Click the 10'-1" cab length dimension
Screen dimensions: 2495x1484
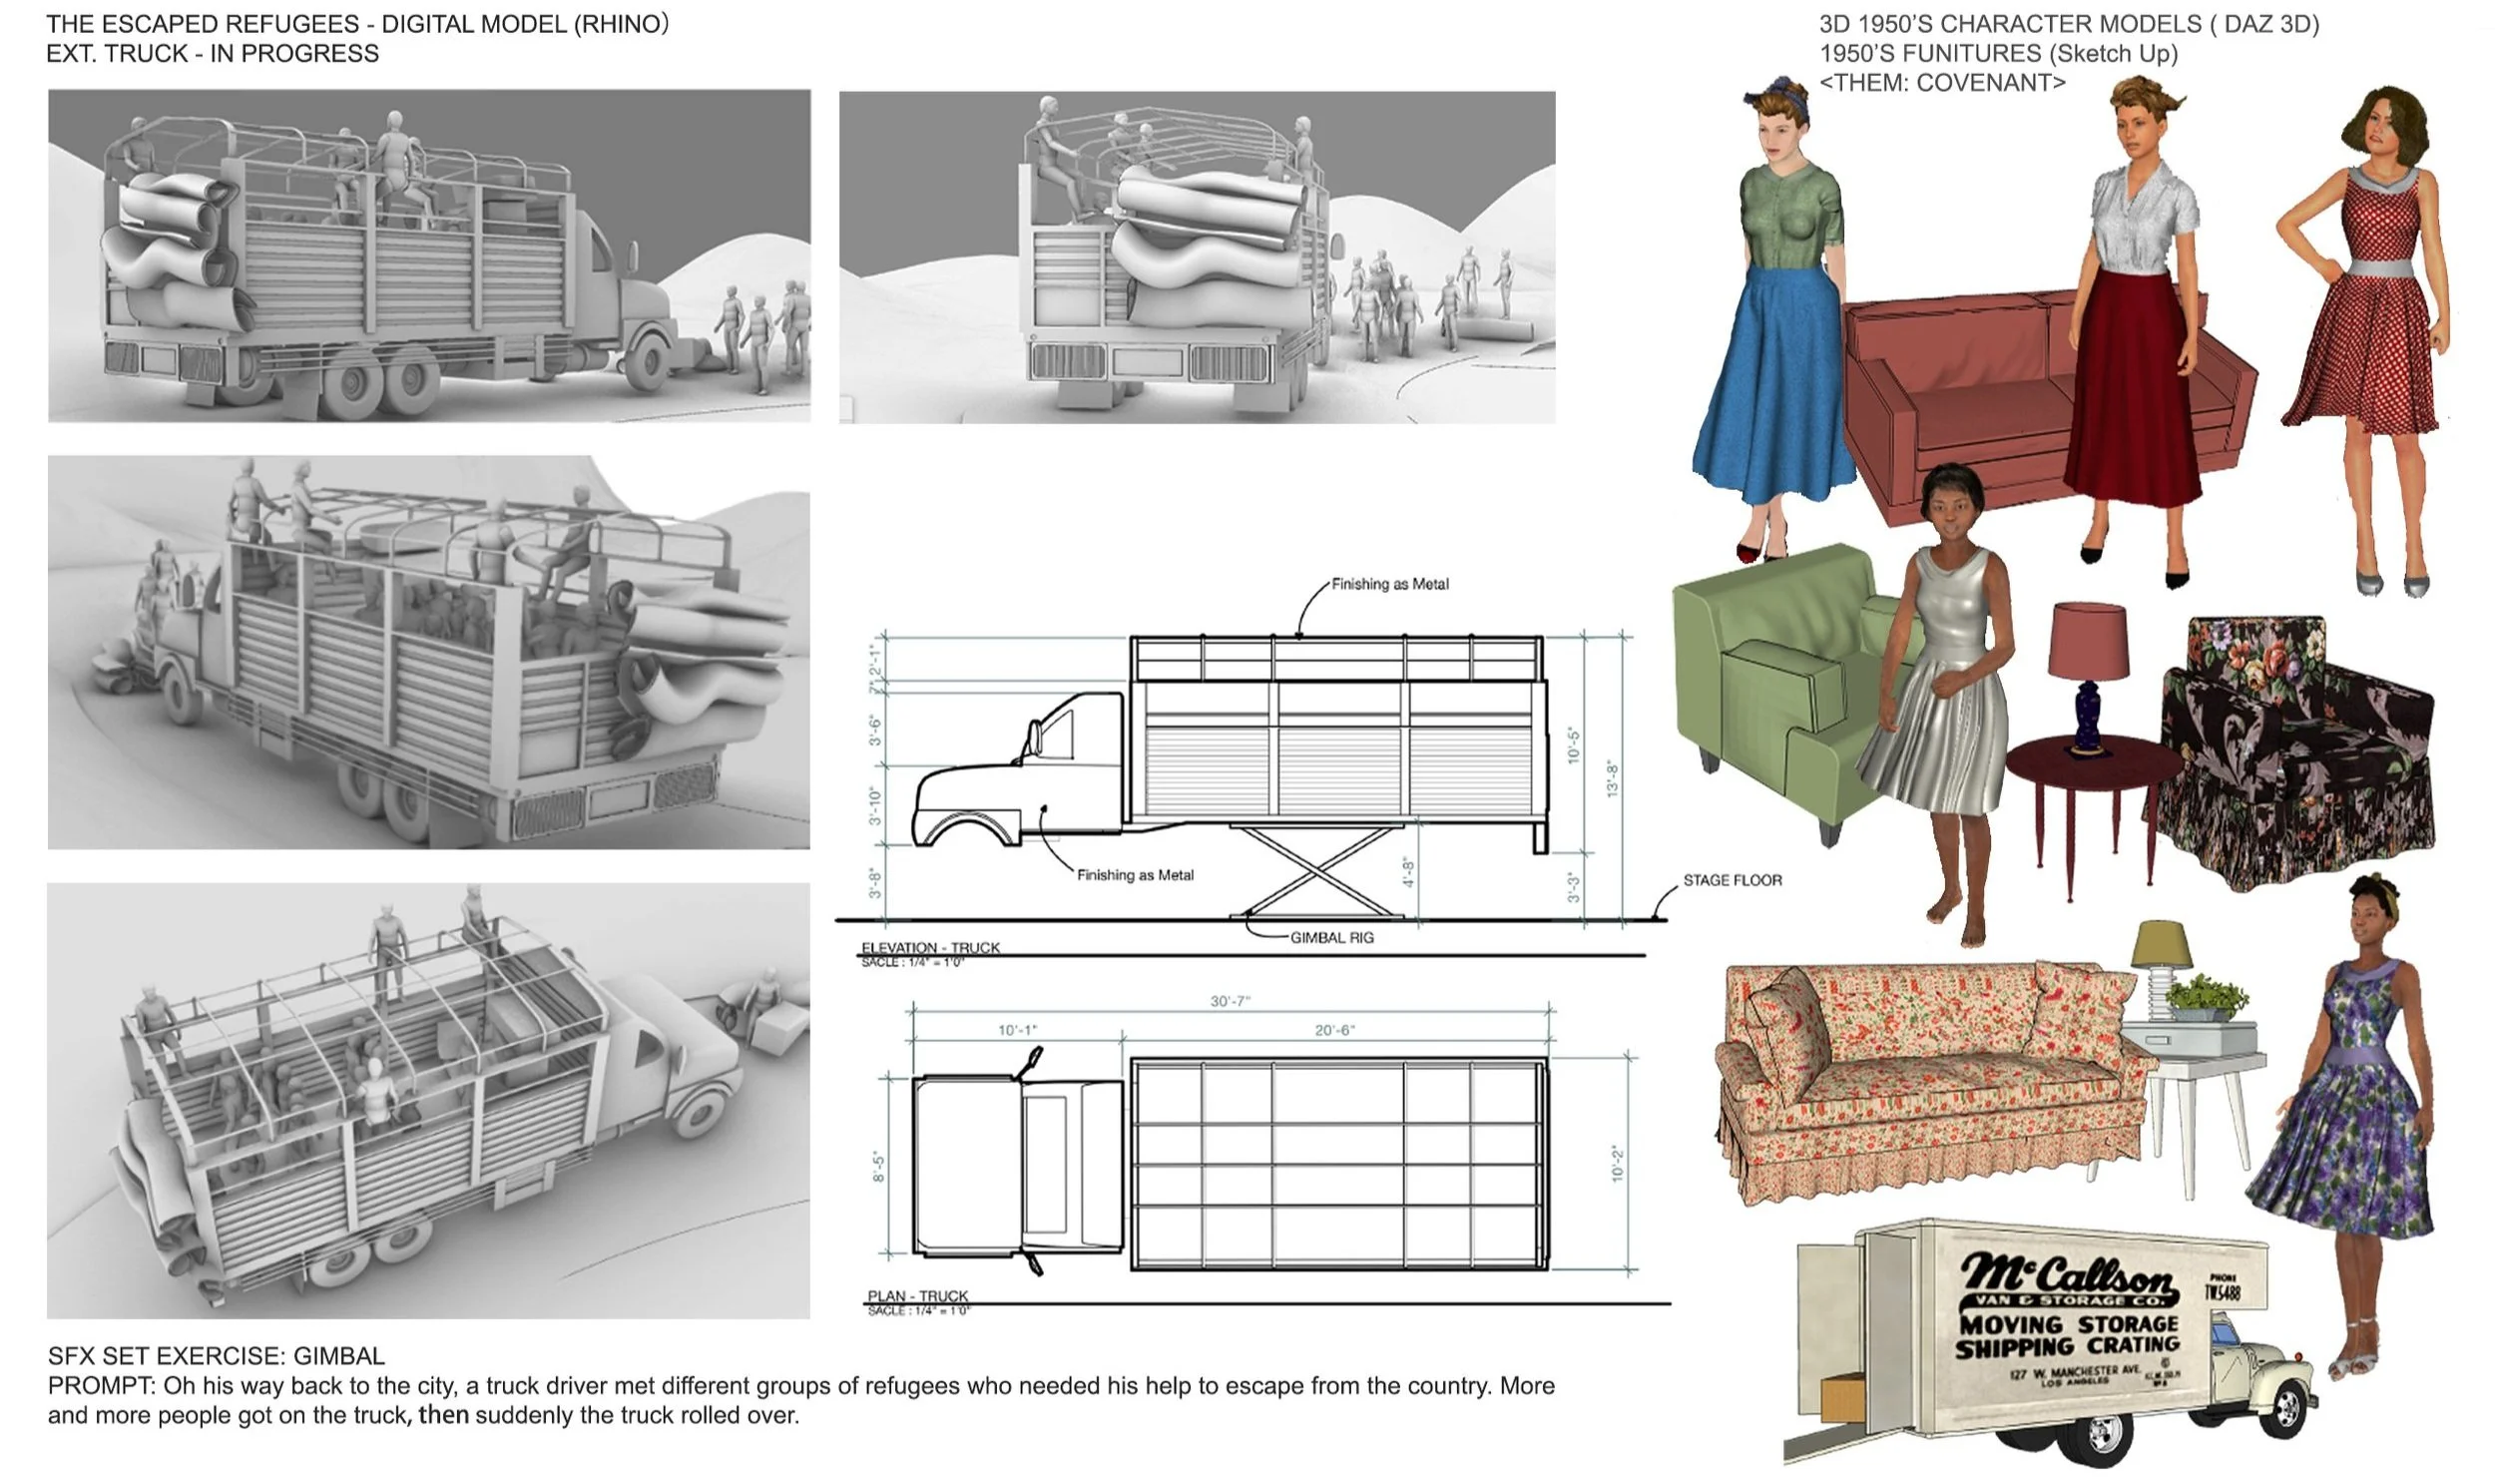[x=1017, y=1030]
